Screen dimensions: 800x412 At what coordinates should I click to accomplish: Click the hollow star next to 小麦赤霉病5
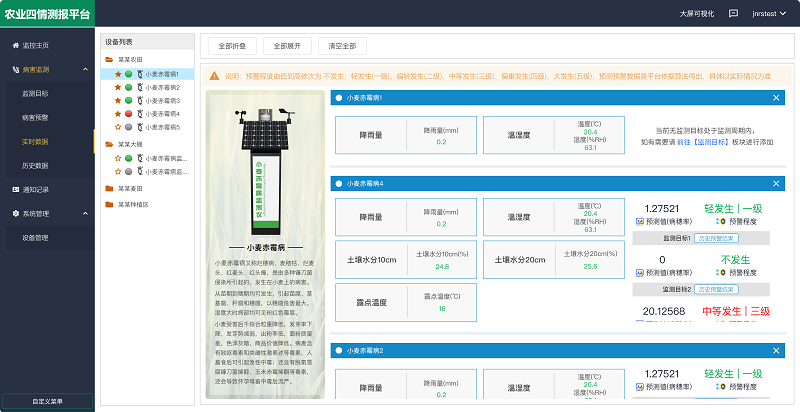pyautogui.click(x=118, y=127)
